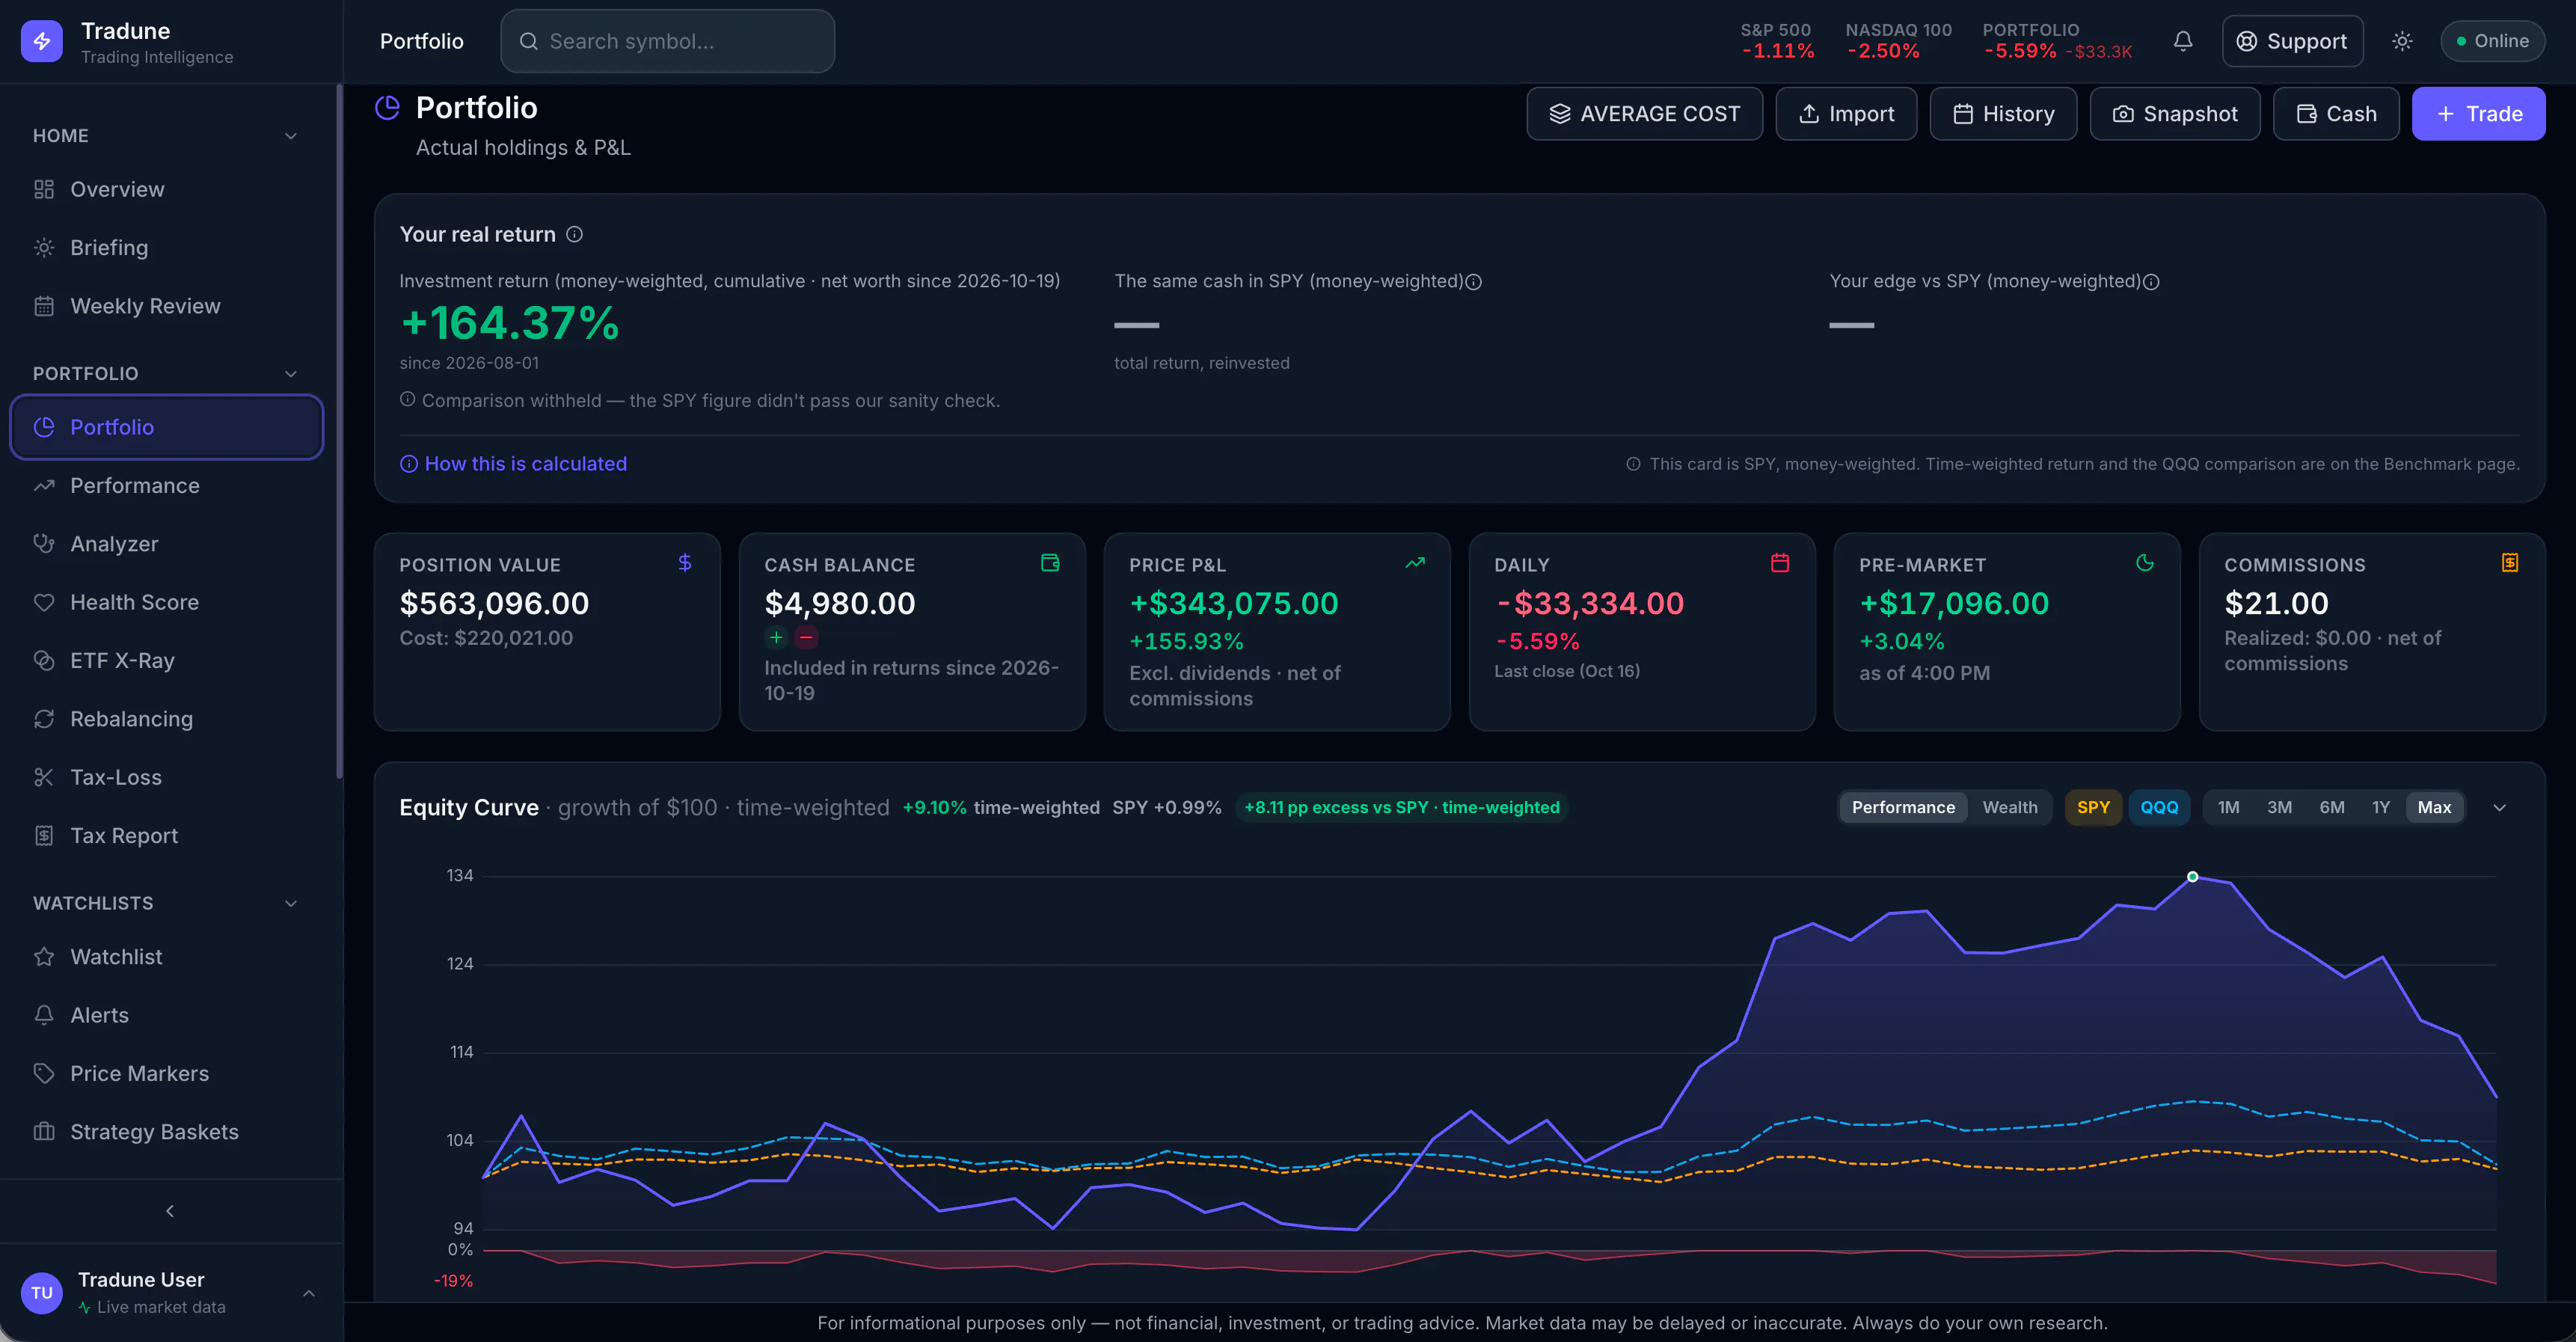This screenshot has width=2576, height=1342.
Task: Expand the Equity Curve options chevron
Action: click(2499, 807)
